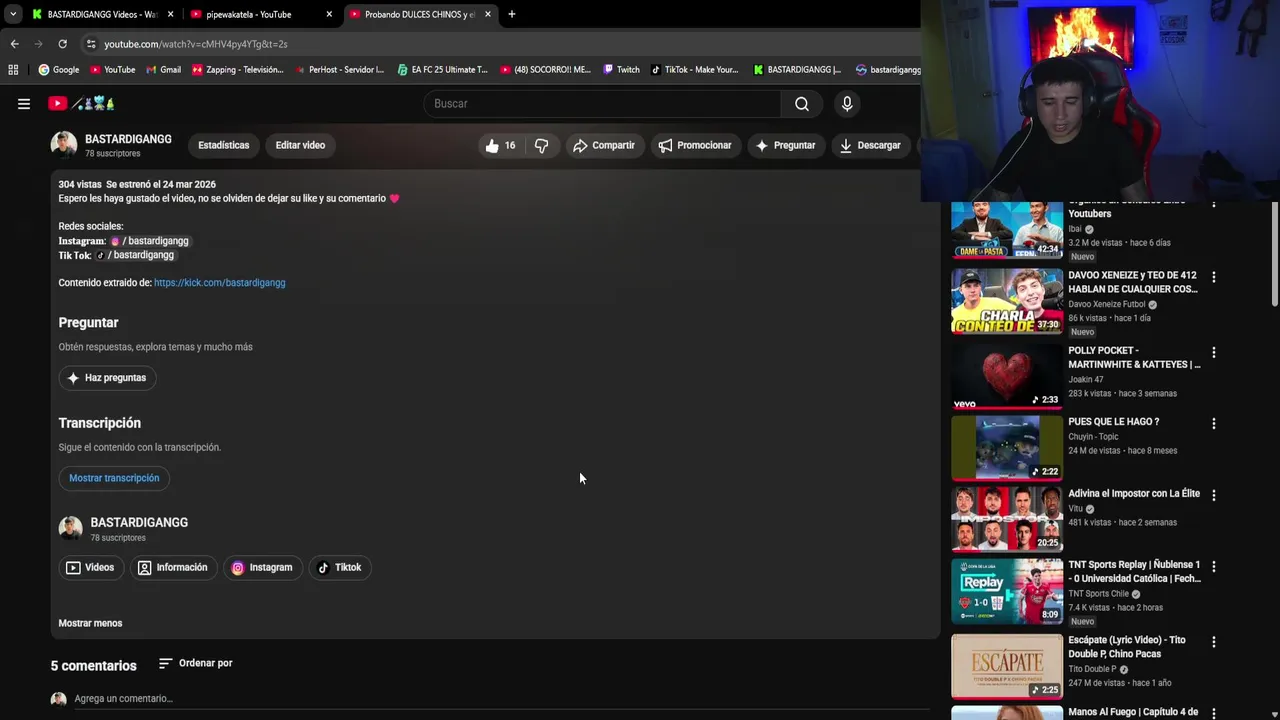Viewport: 1280px width, 720px height.
Task: Click the Editar video button
Action: tap(300, 145)
